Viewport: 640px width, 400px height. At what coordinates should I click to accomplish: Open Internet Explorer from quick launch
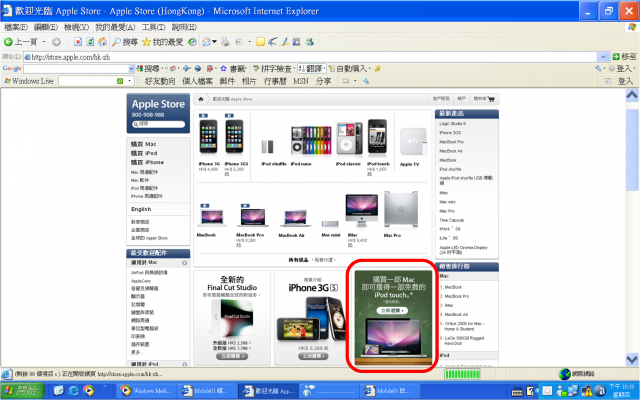click(x=73, y=391)
